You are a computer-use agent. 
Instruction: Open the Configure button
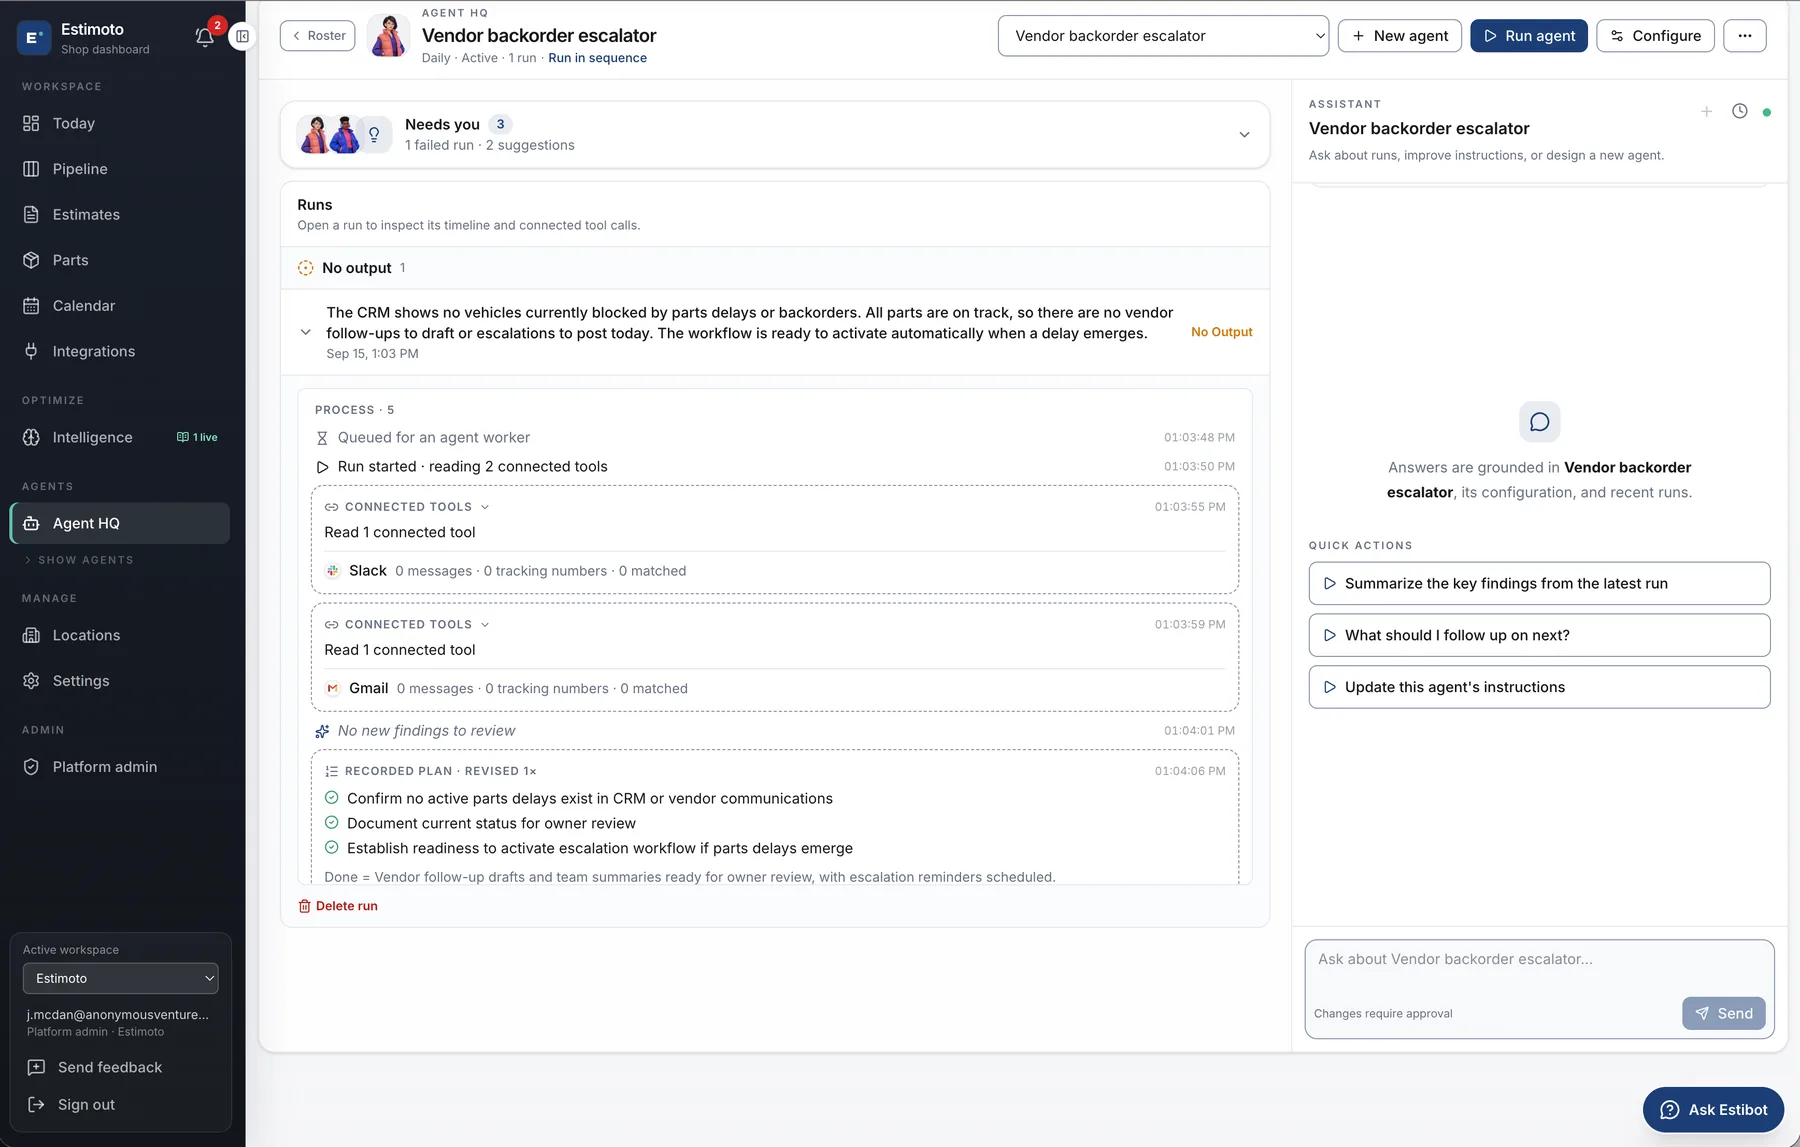pos(1655,36)
